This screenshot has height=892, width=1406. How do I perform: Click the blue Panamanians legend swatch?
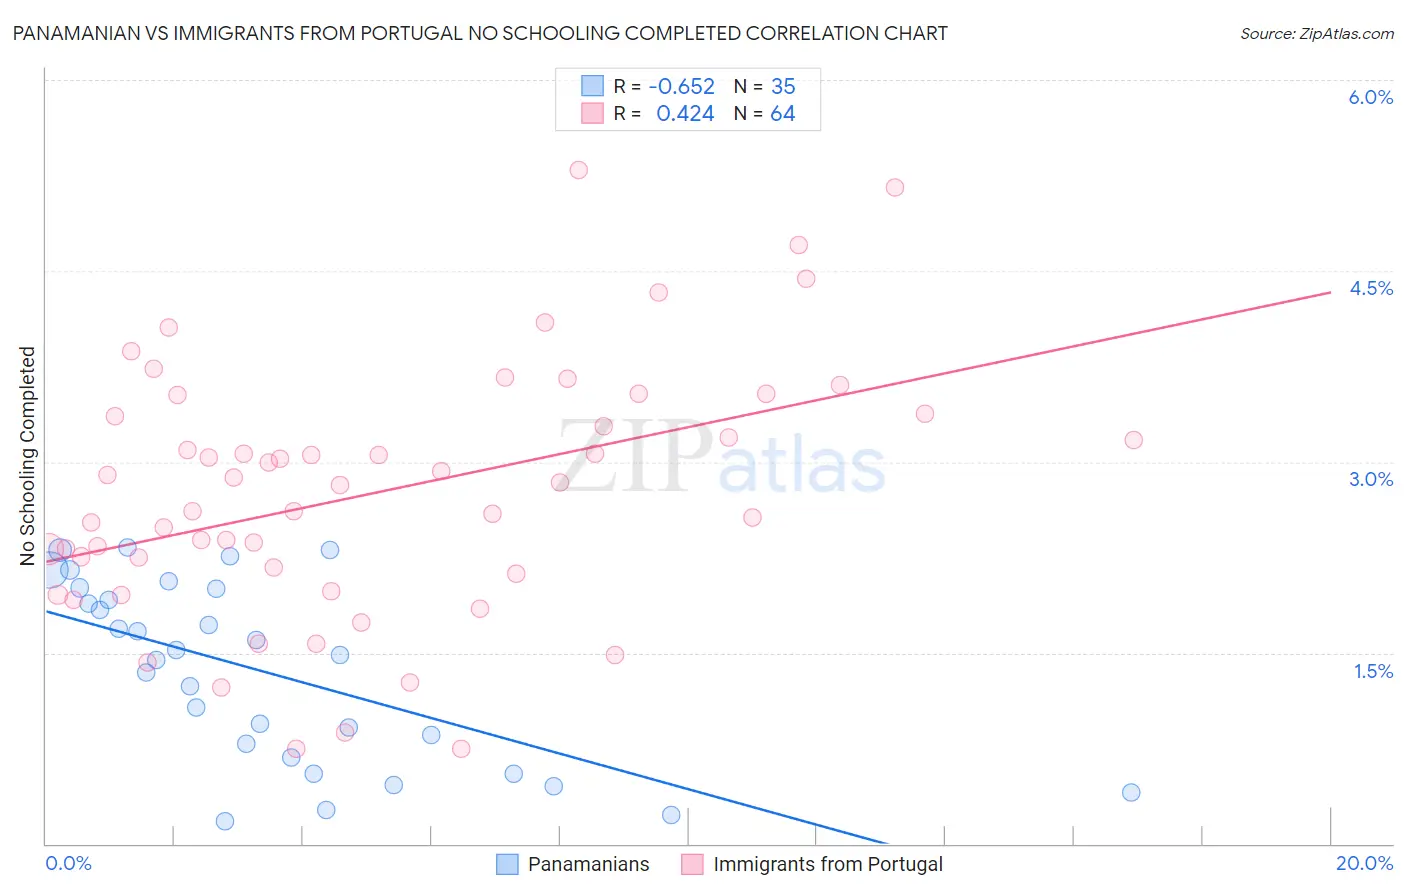(508, 864)
